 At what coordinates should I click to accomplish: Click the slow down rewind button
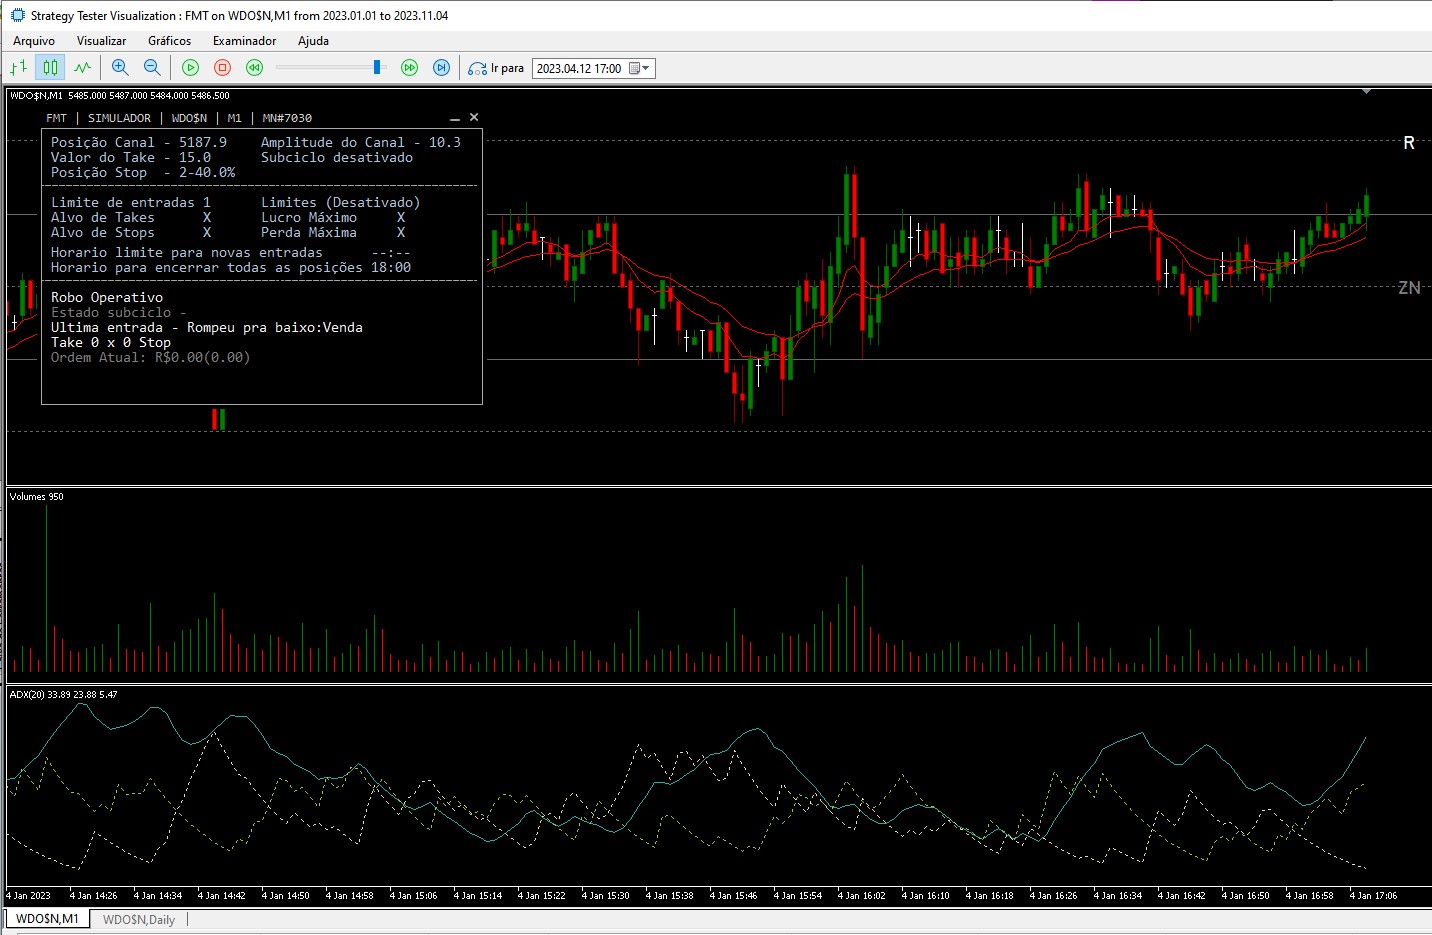[255, 68]
